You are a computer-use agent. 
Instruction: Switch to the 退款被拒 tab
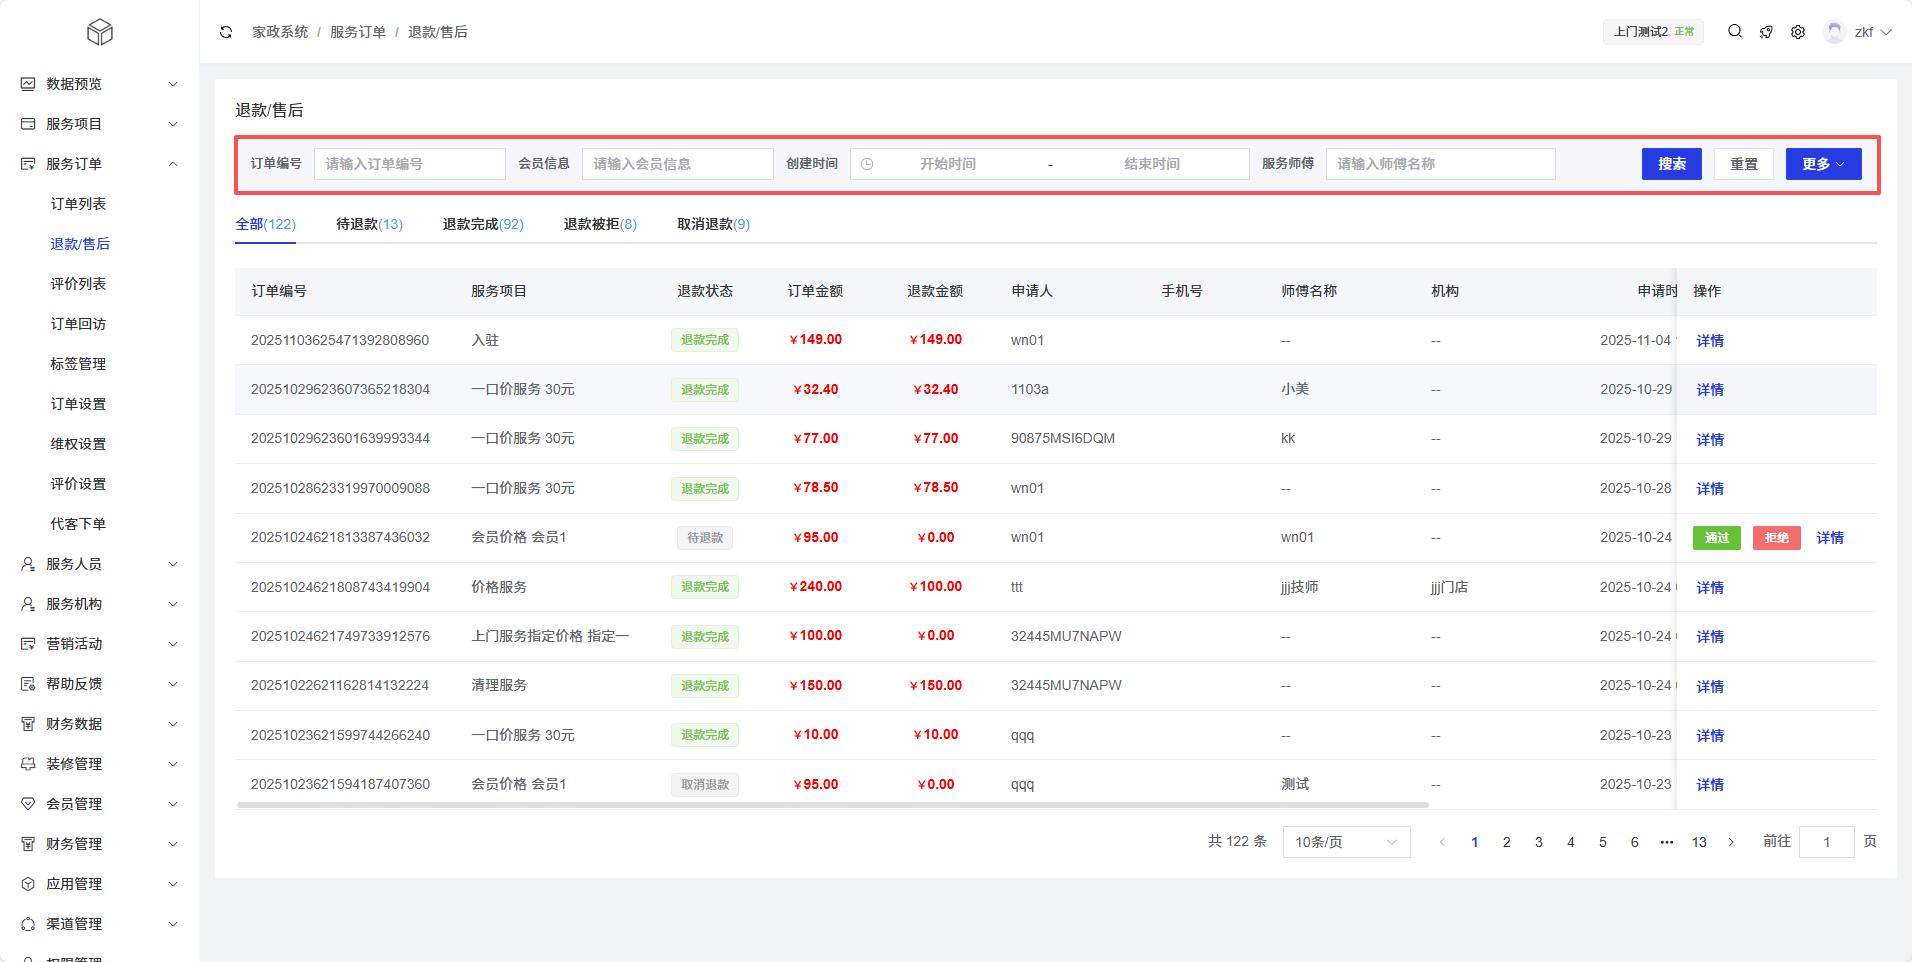coord(600,224)
